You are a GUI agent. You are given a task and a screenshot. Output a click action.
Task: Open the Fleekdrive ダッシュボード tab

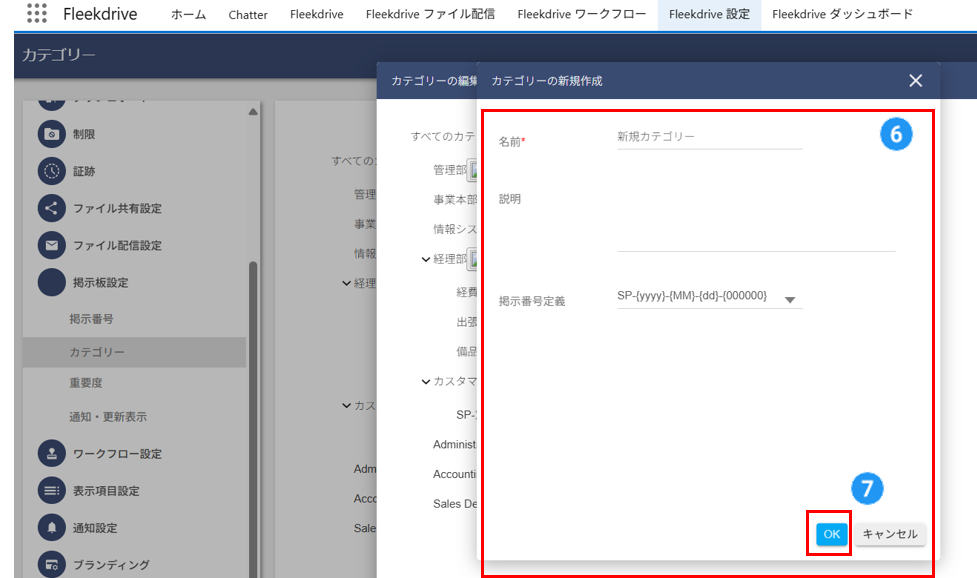[842, 14]
